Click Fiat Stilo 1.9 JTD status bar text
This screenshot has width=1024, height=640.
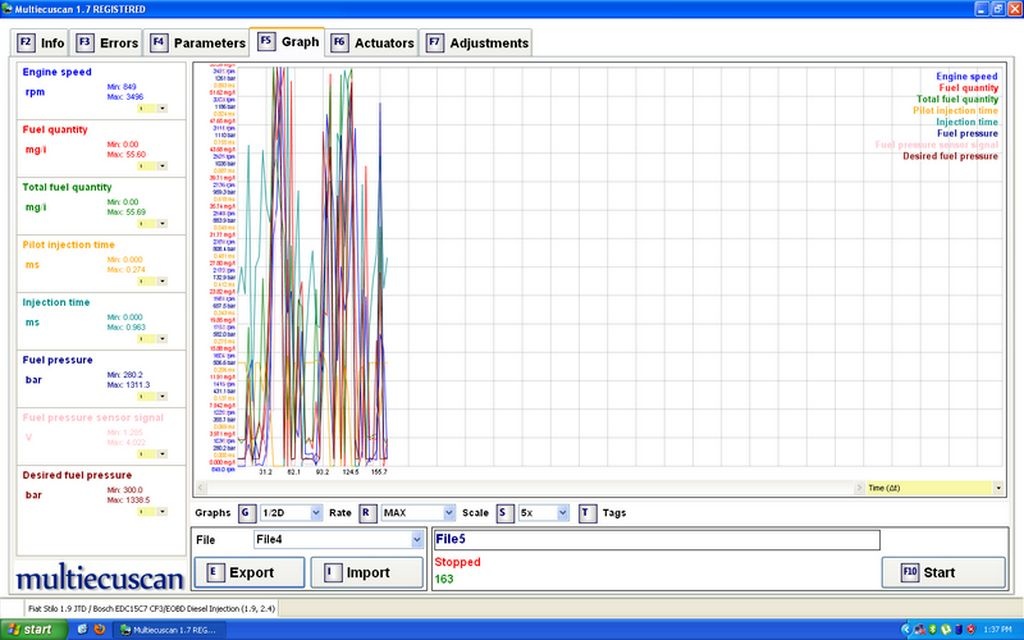(152, 608)
